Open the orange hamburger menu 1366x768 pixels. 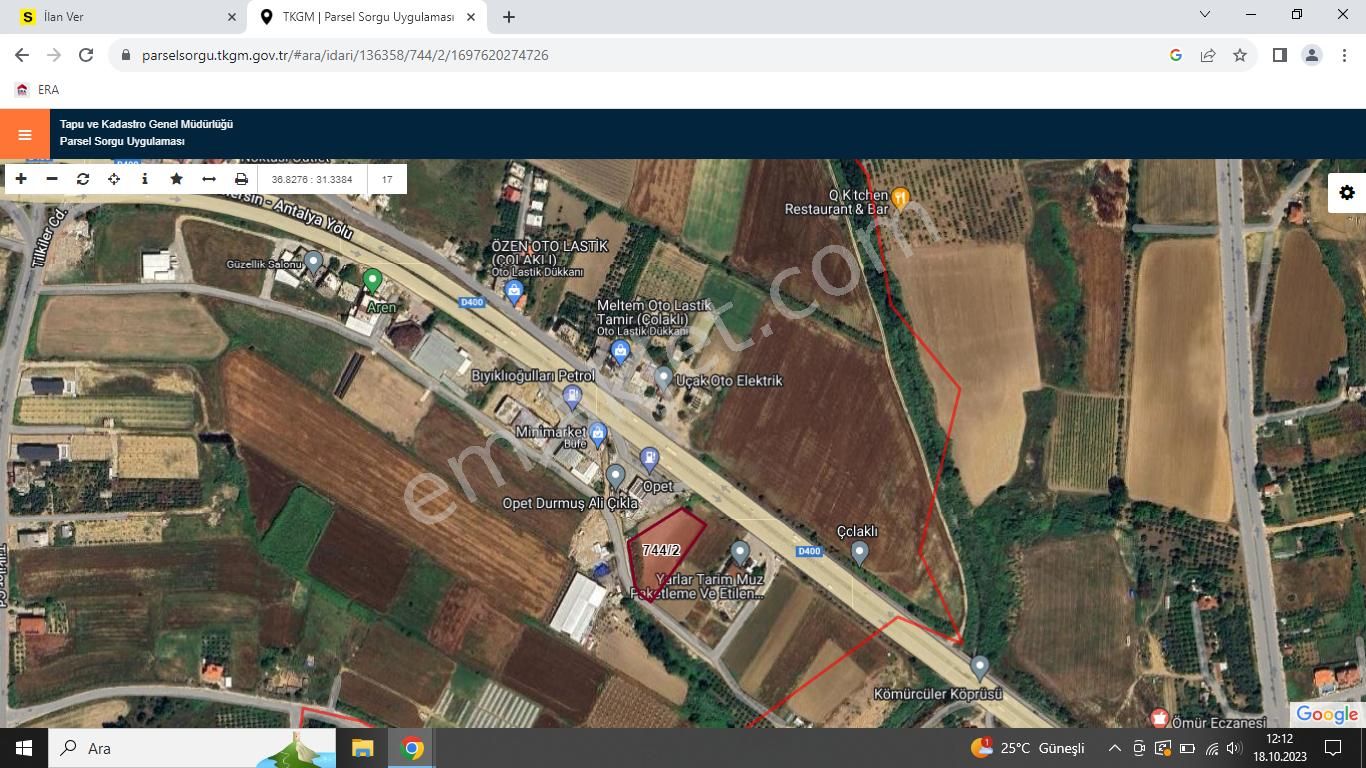click(25, 134)
